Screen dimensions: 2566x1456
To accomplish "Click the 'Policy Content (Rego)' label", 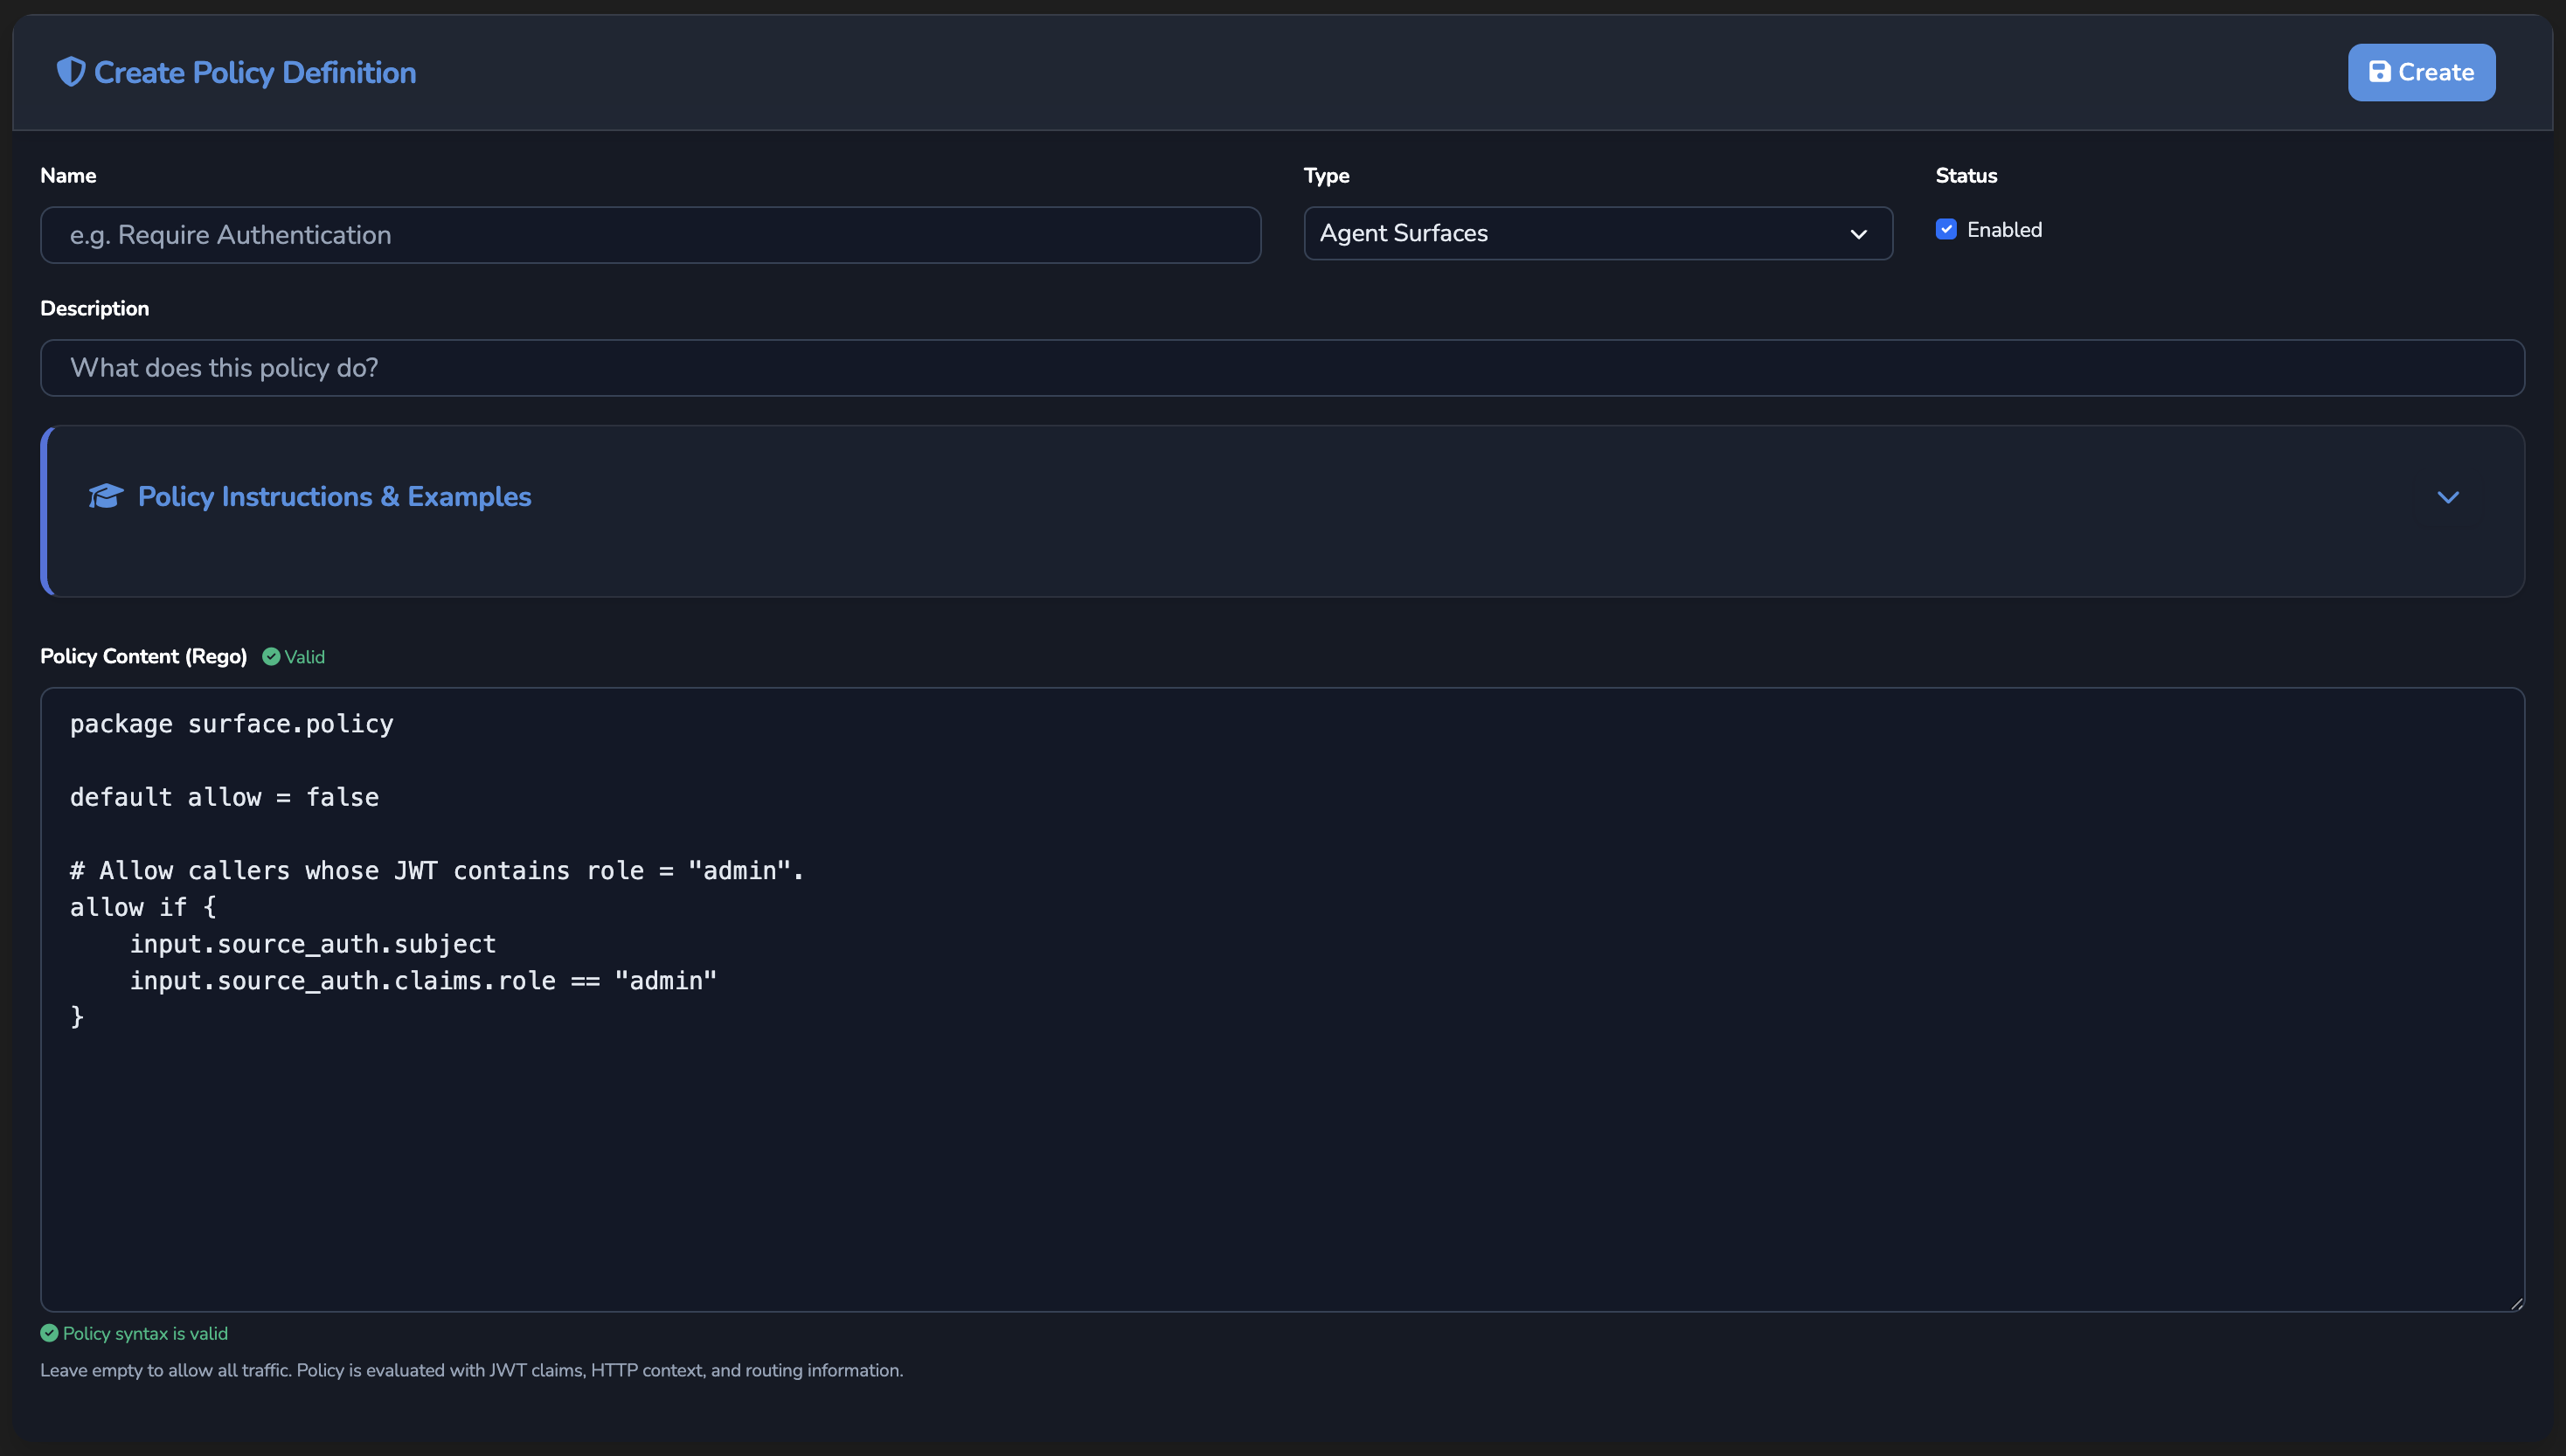I will (143, 657).
